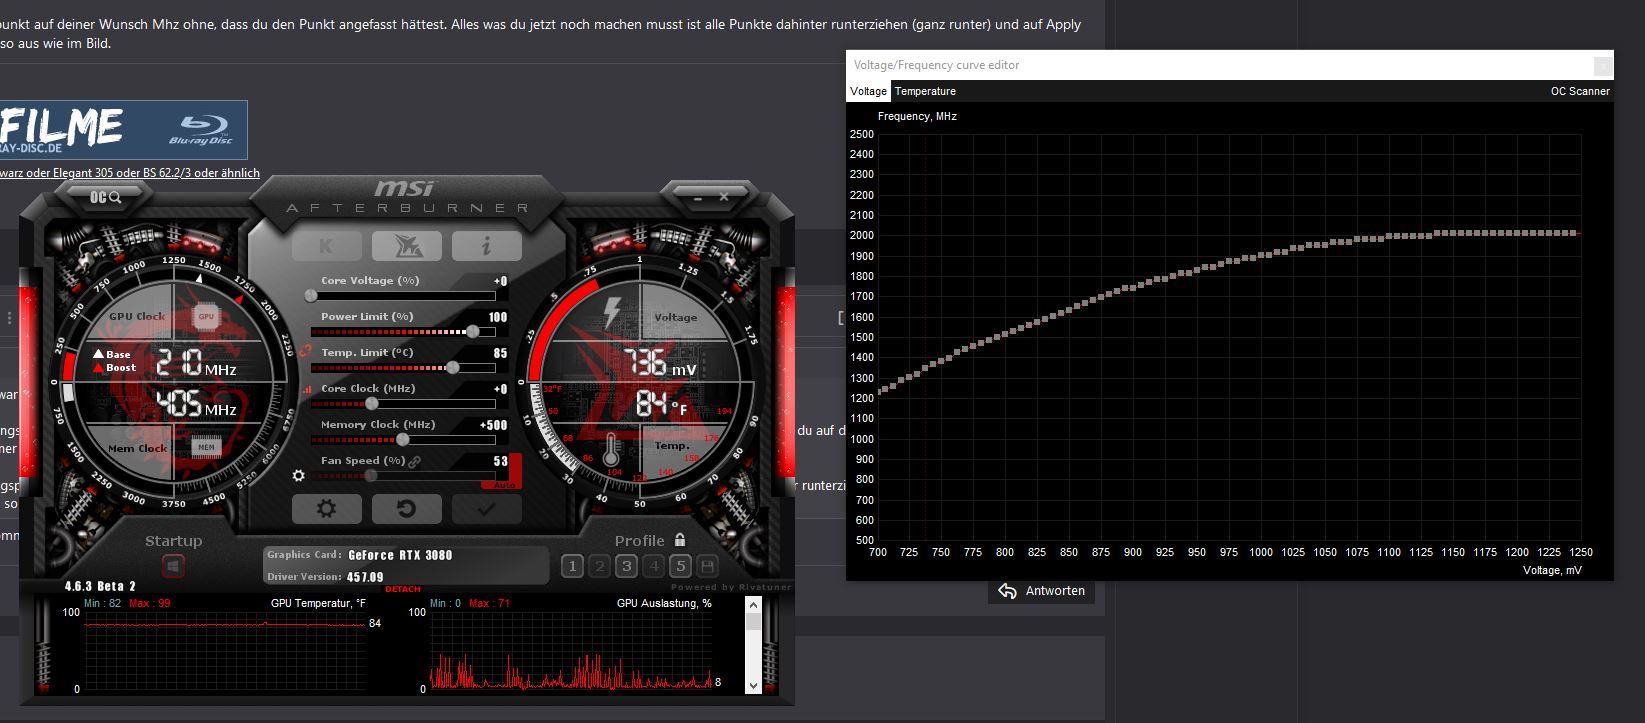Click the Antworten reply button
Screen dimensions: 1645x723
(x=1041, y=591)
